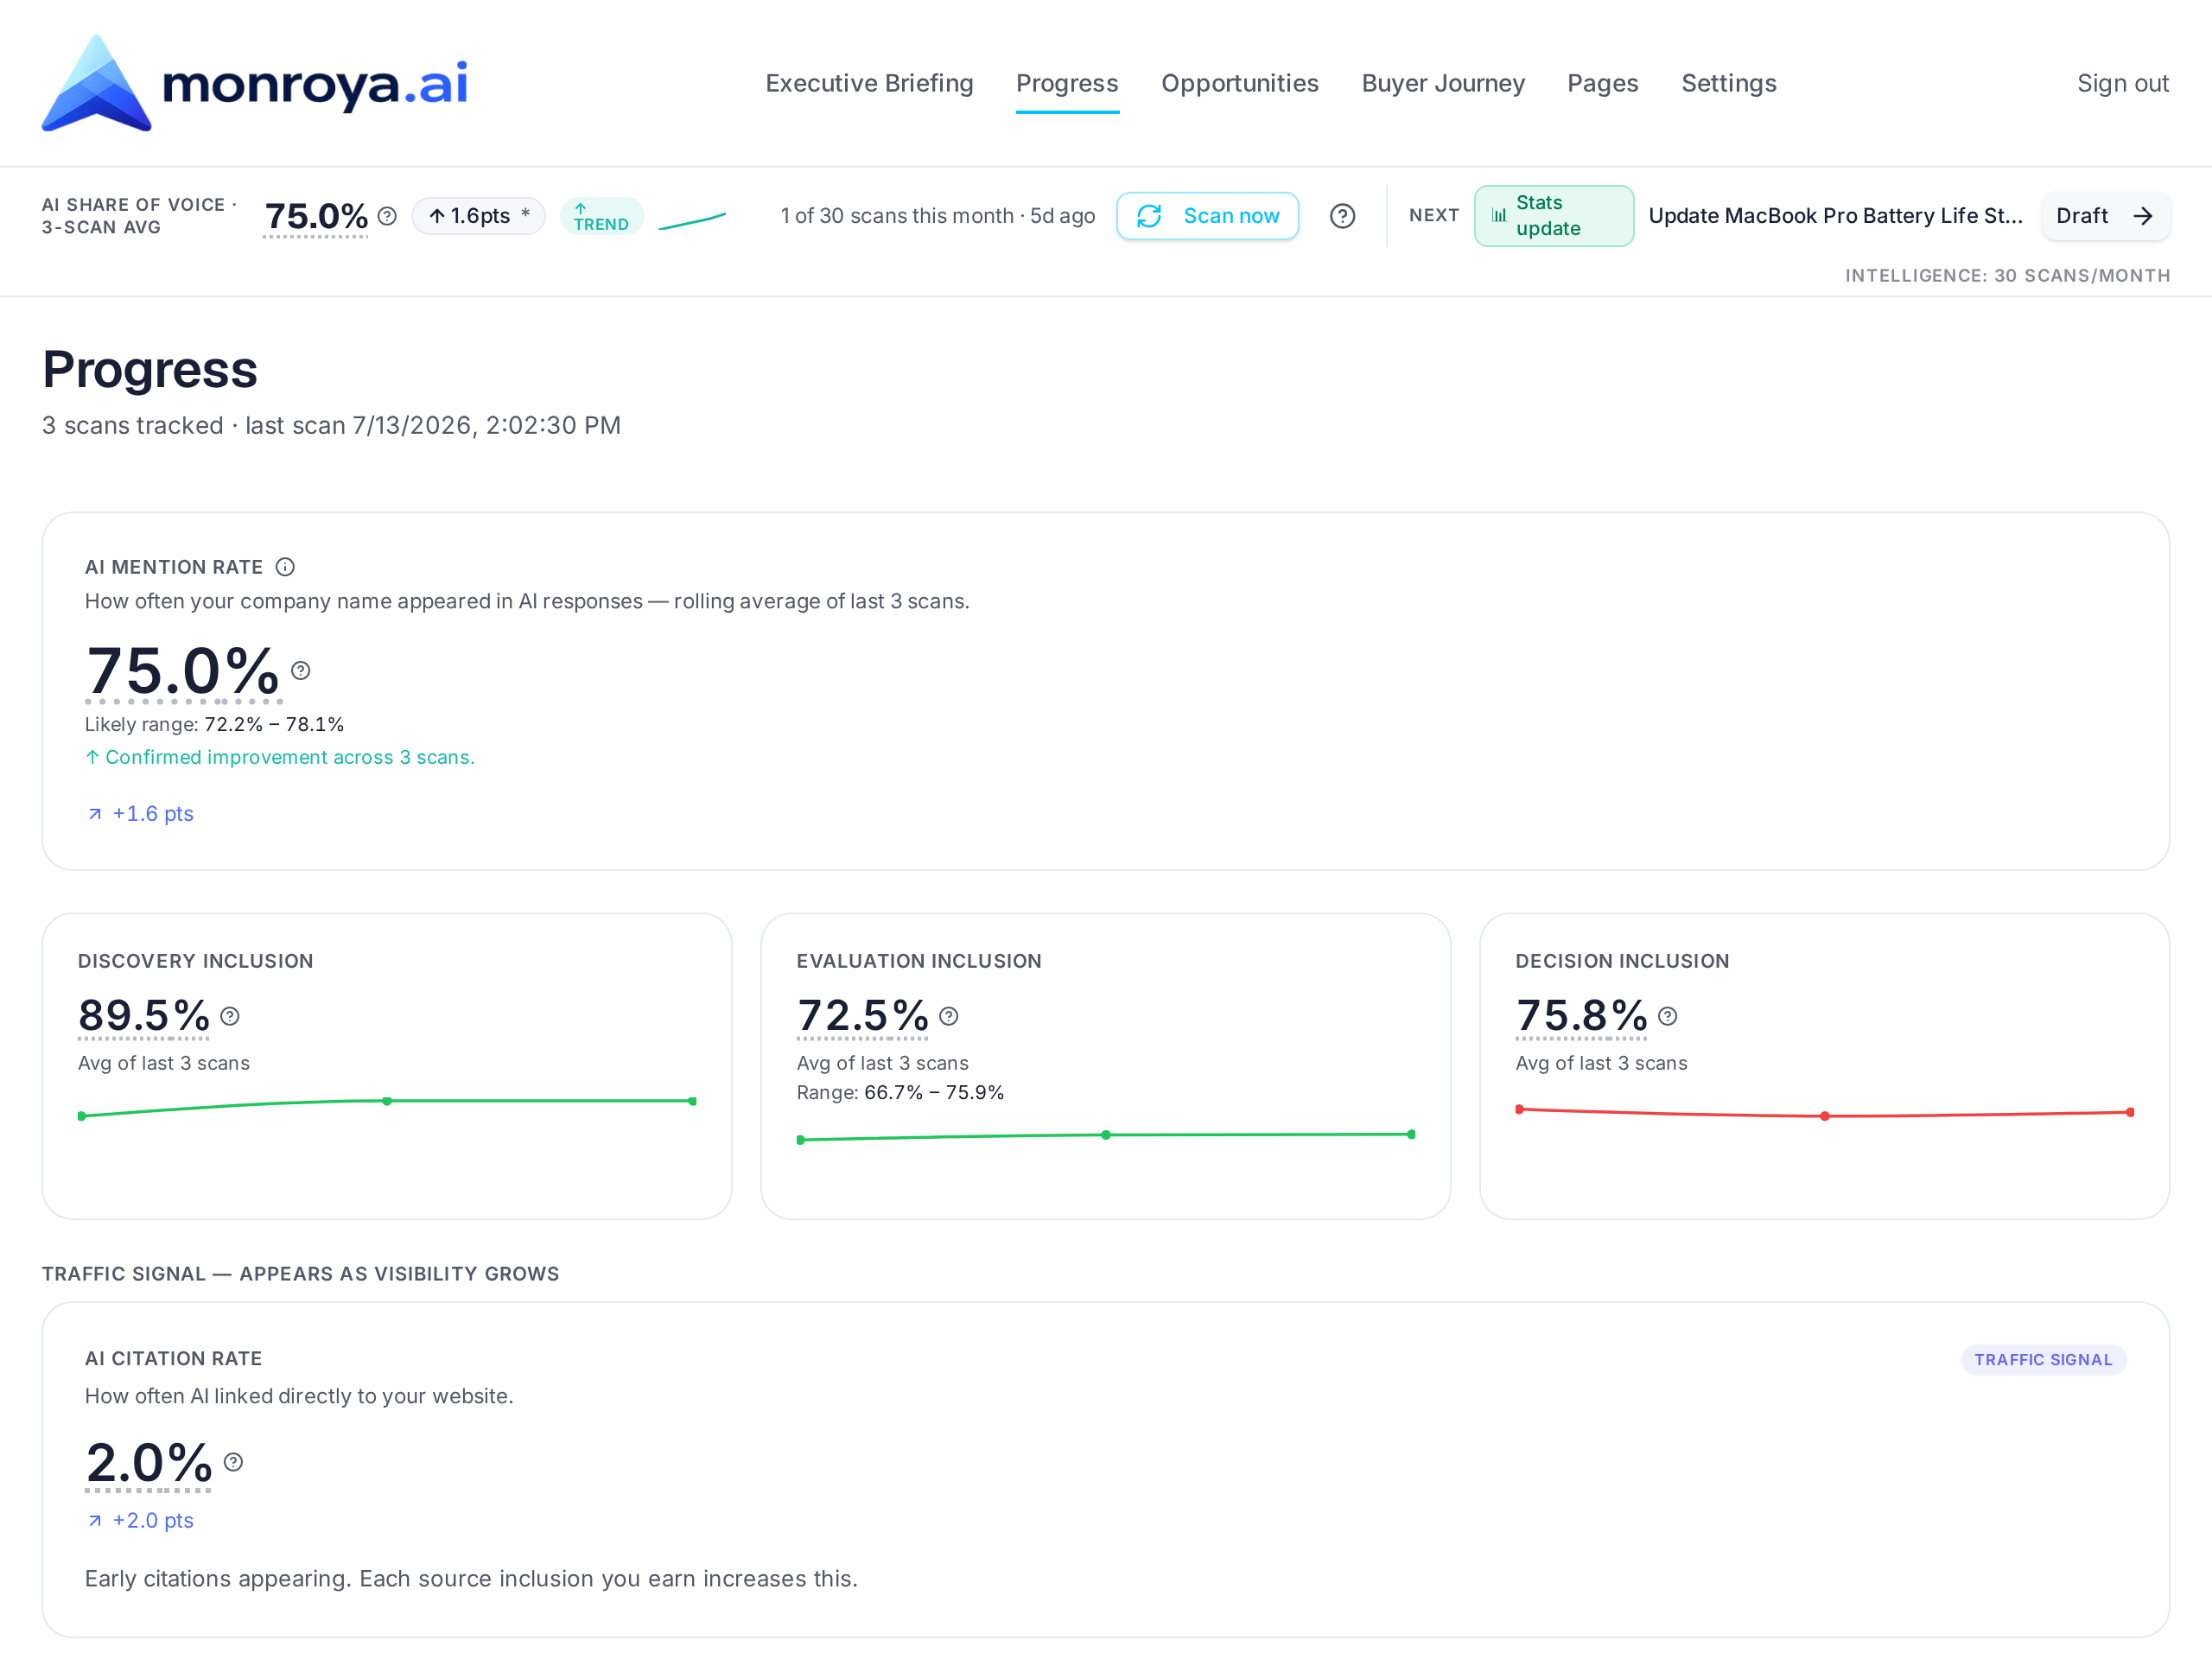The height and width of the screenshot is (1659, 2212).
Task: Click the help icon beside 2.0%
Action: pyautogui.click(x=233, y=1462)
